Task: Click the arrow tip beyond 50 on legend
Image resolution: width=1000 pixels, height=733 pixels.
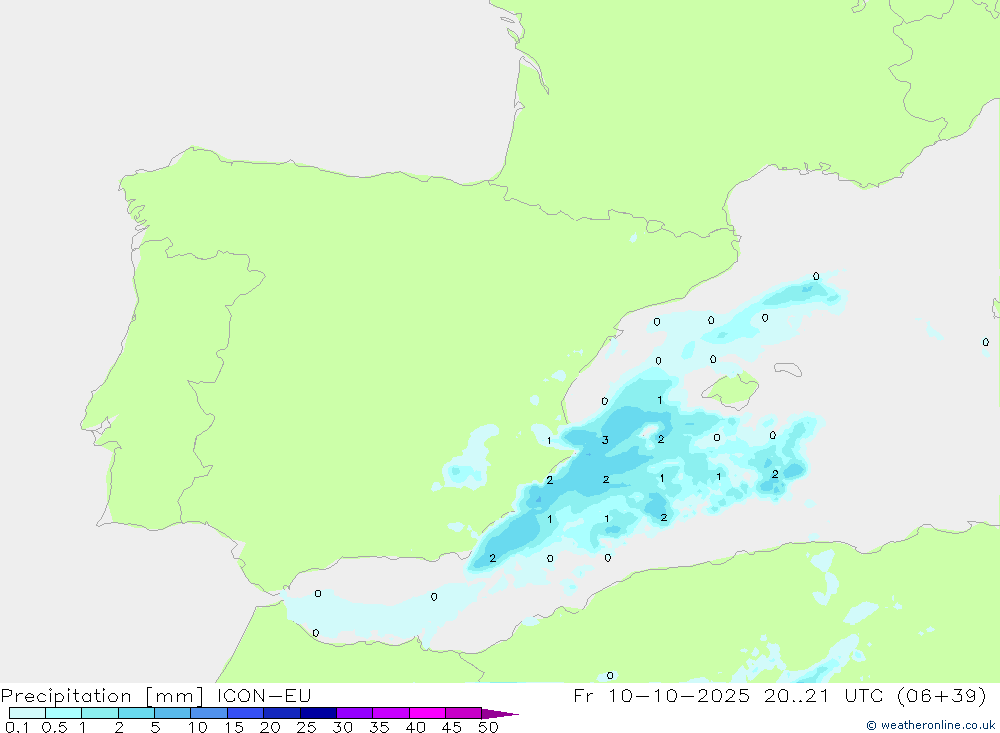Action: click(499, 714)
